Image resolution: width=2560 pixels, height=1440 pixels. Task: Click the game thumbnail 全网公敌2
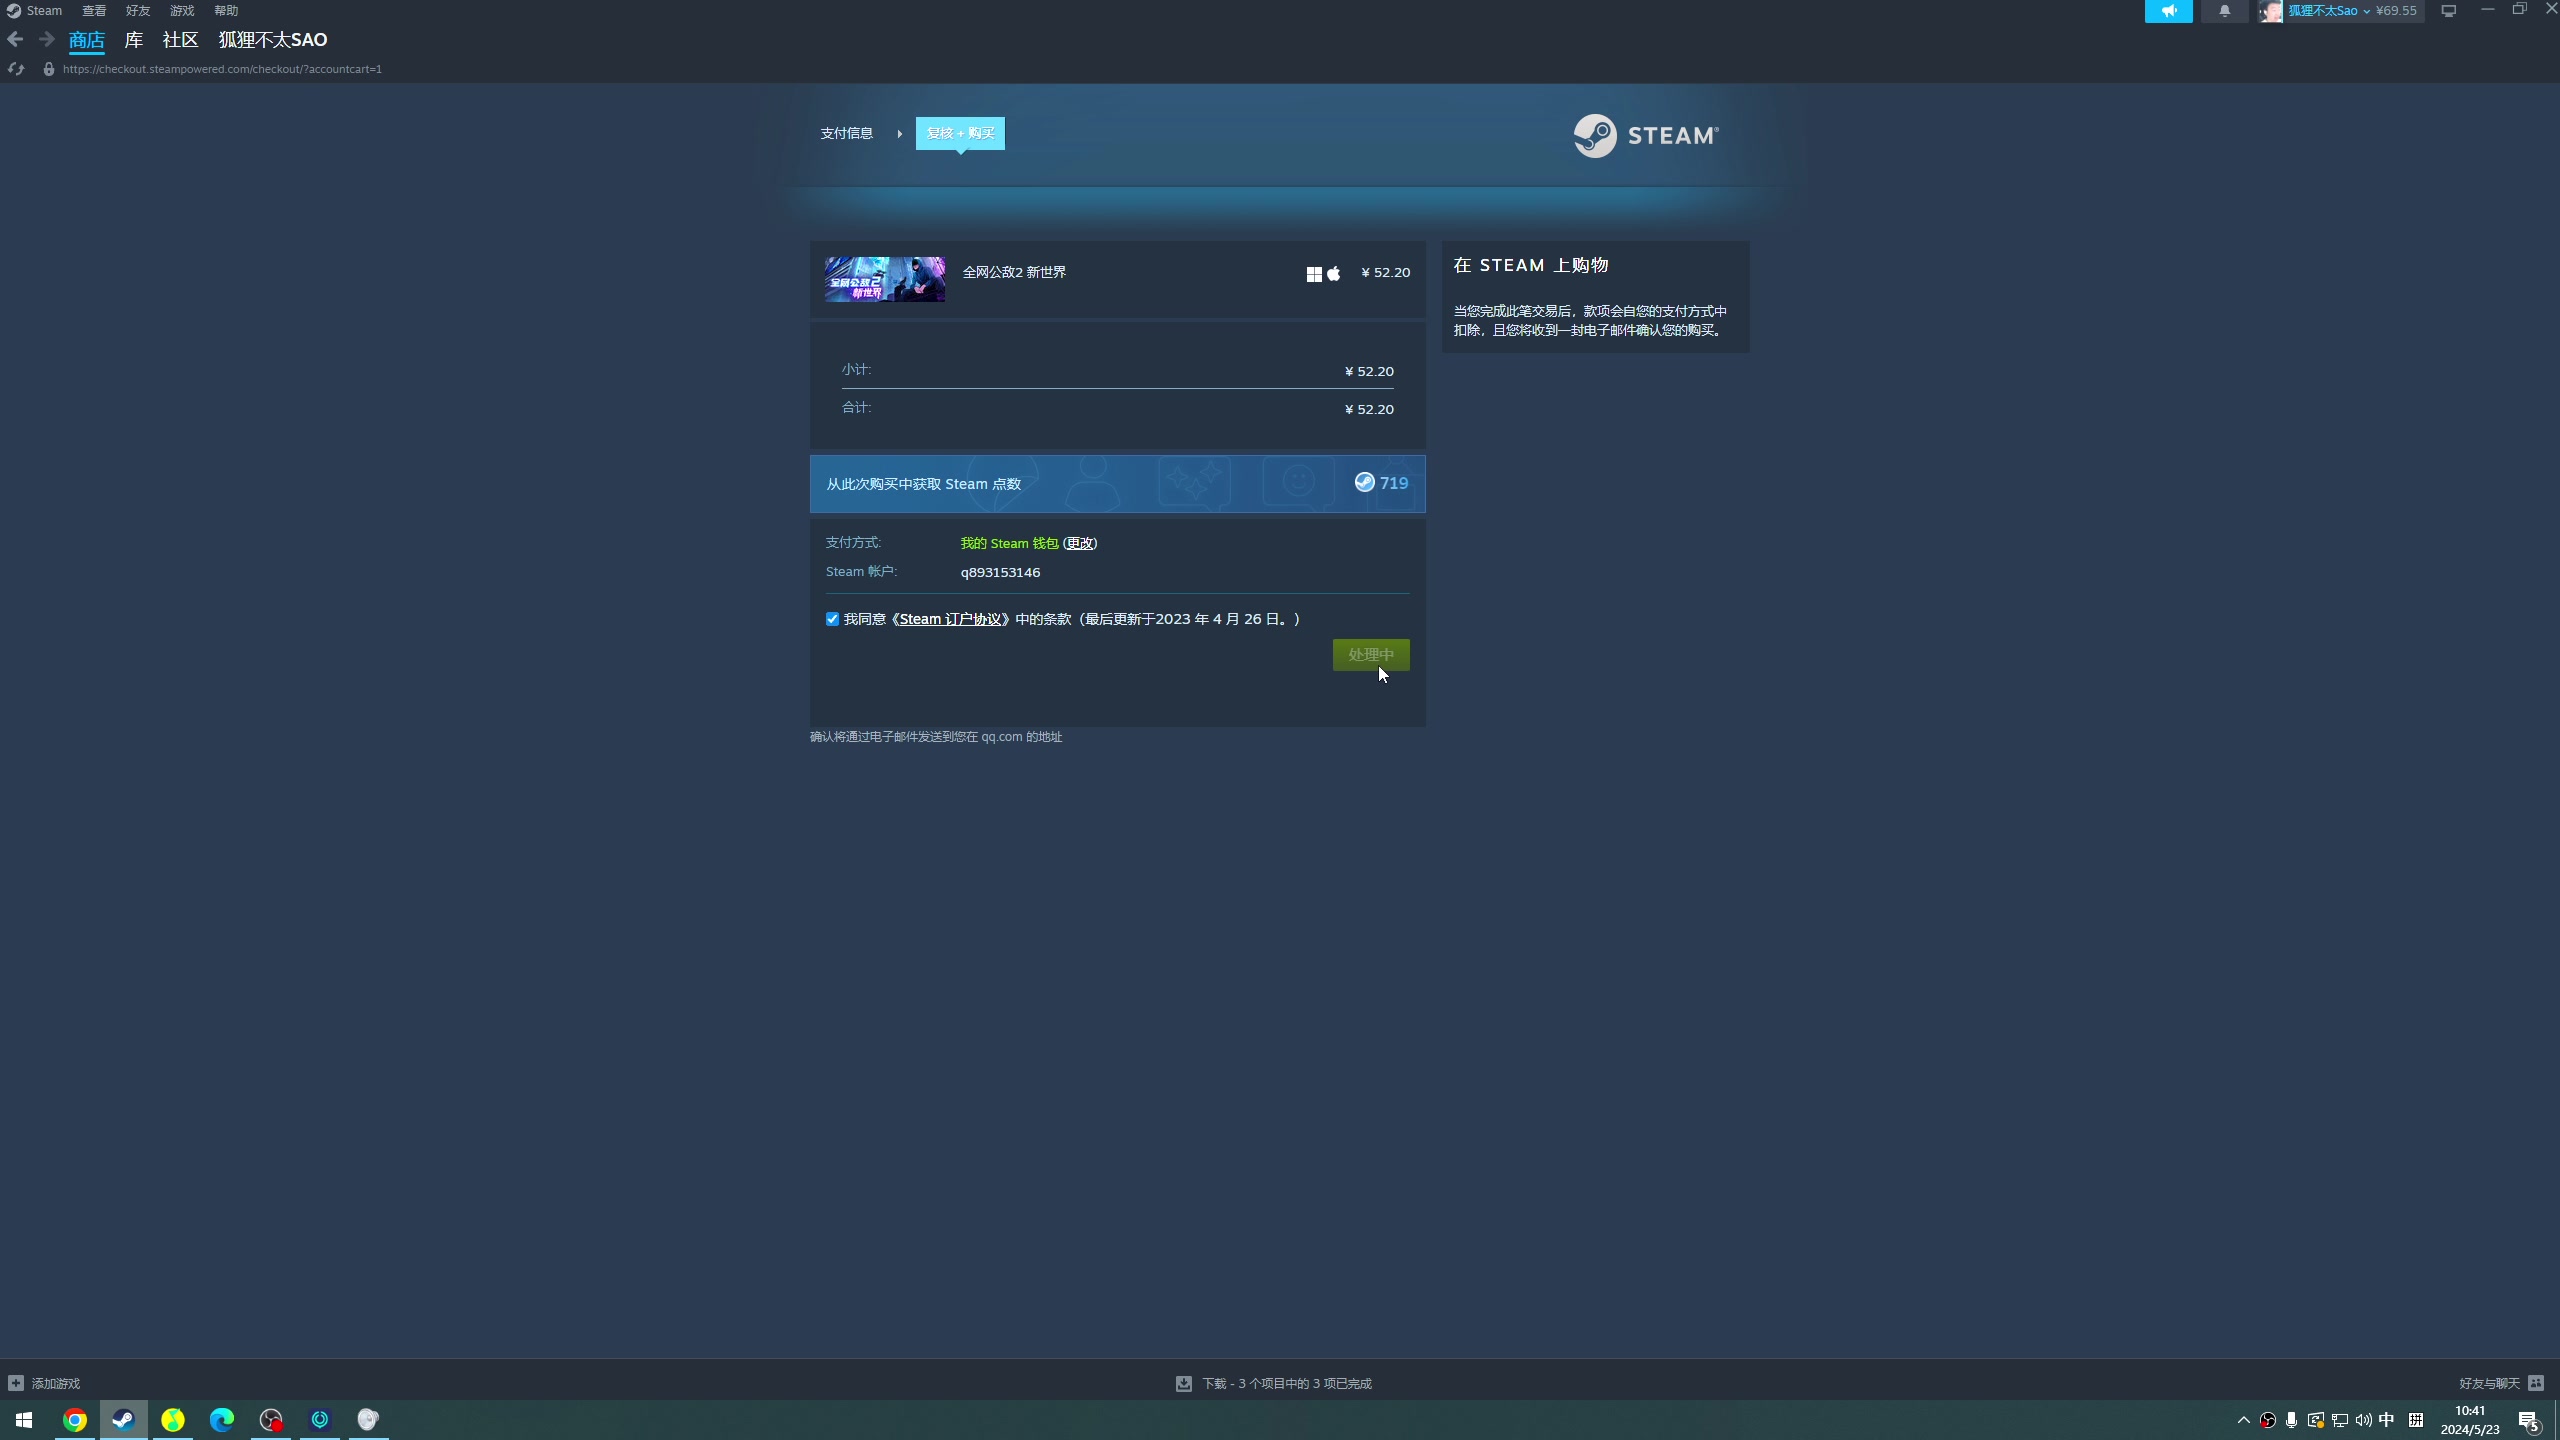coord(885,279)
